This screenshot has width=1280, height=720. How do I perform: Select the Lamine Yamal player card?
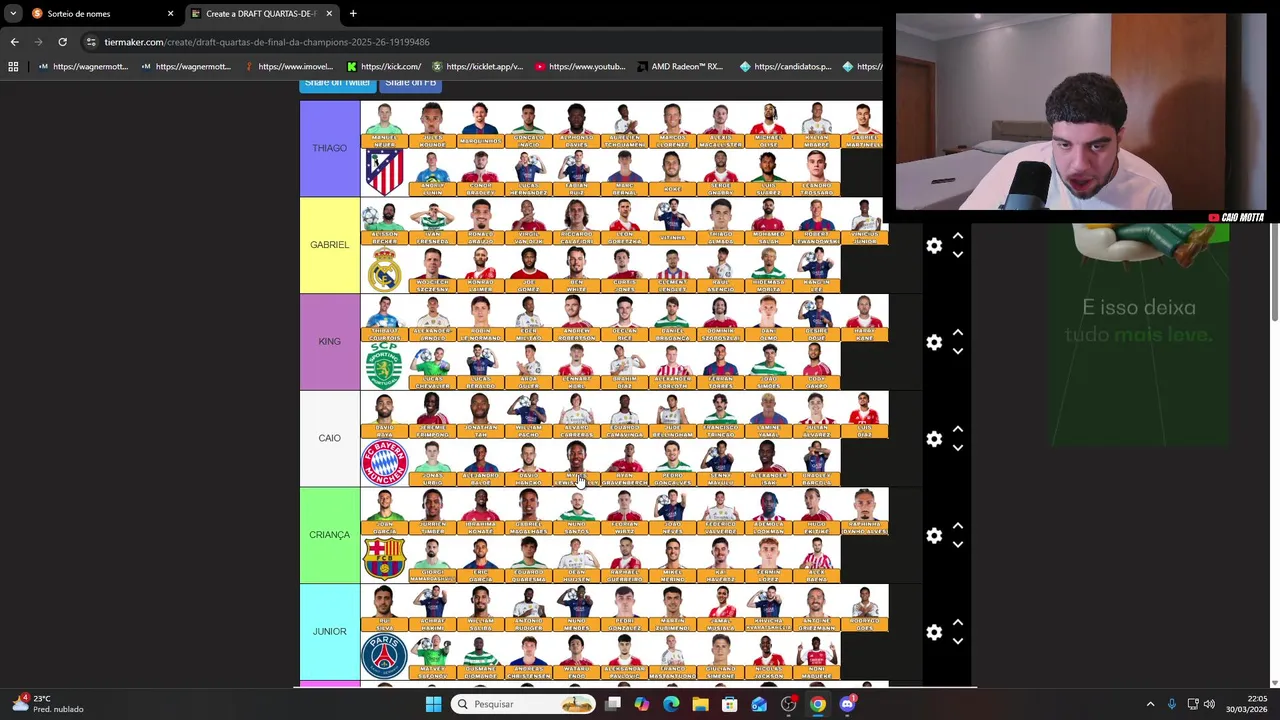point(768,414)
